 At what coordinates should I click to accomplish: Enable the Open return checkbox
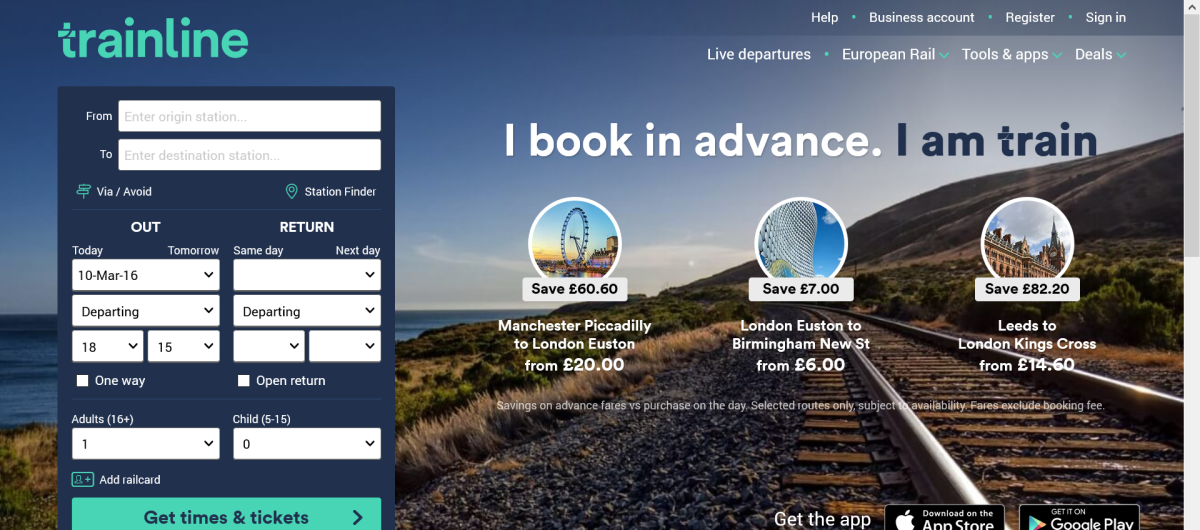tap(243, 381)
